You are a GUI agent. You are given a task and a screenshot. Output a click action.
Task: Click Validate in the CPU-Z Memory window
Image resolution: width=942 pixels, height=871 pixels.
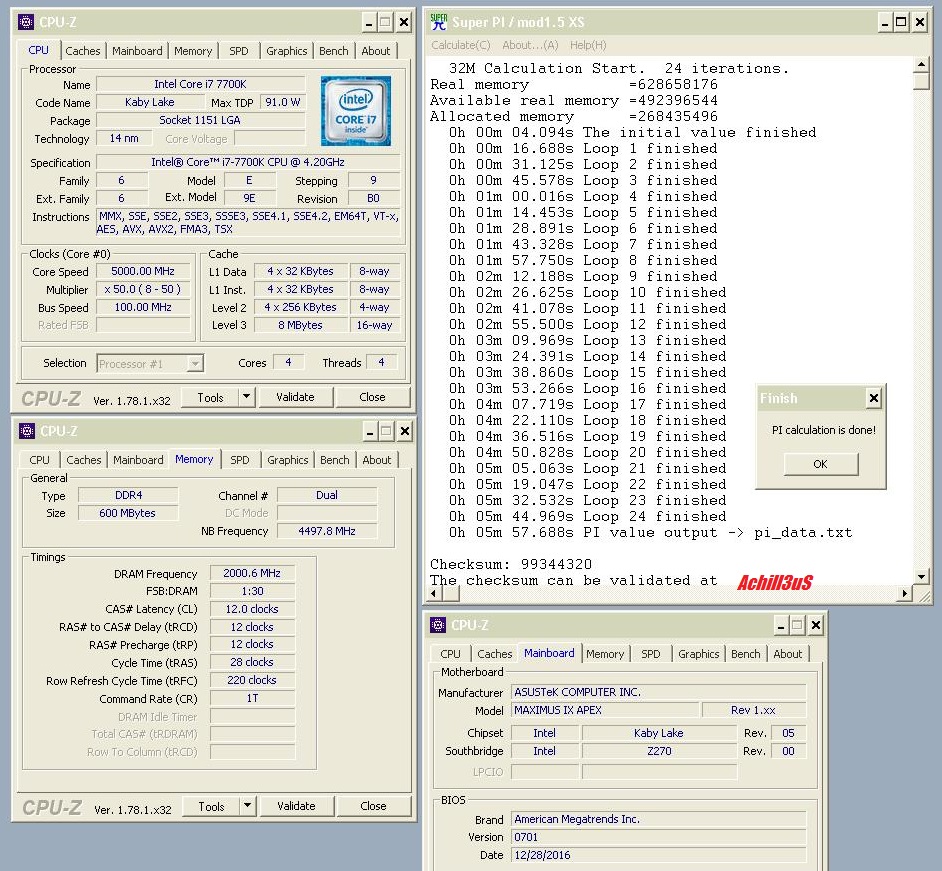[296, 806]
